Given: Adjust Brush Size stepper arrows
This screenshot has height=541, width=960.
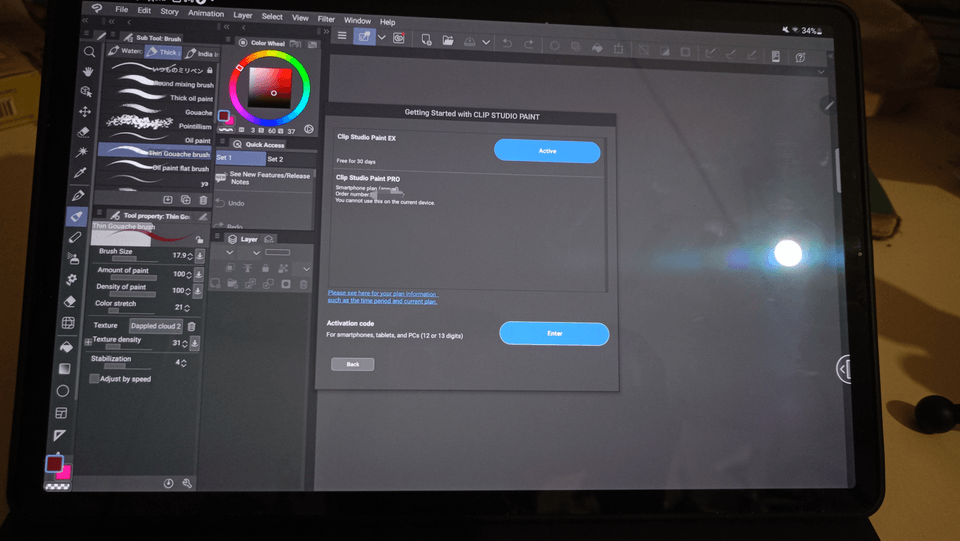Looking at the screenshot, I should click(x=190, y=256).
